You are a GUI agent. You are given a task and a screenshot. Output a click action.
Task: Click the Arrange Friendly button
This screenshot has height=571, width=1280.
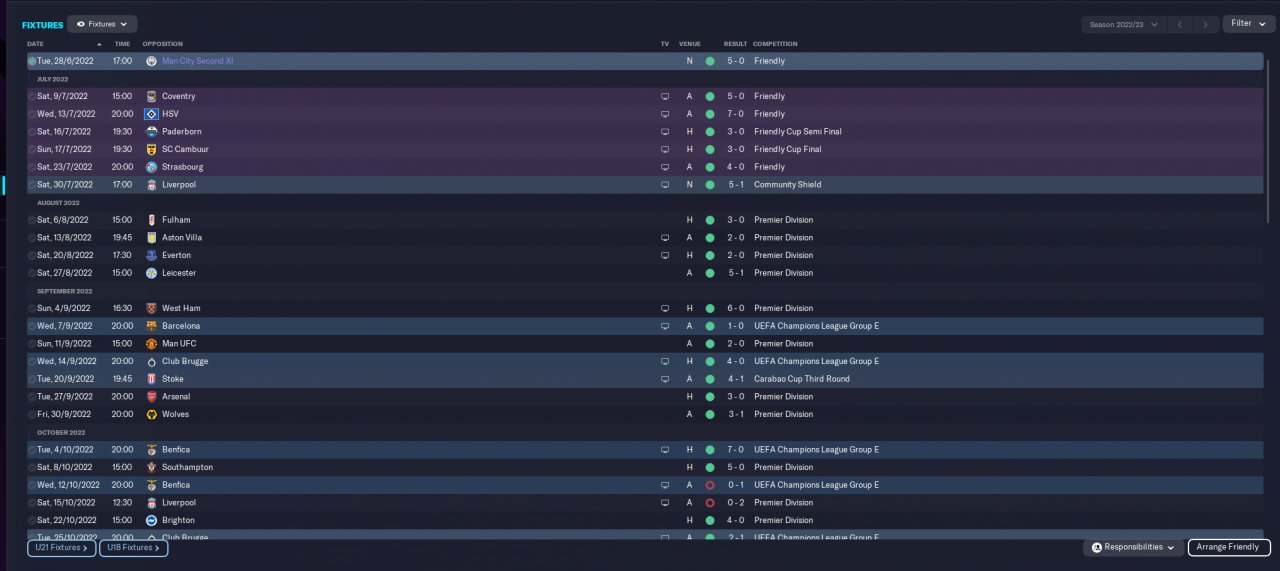pos(1229,548)
